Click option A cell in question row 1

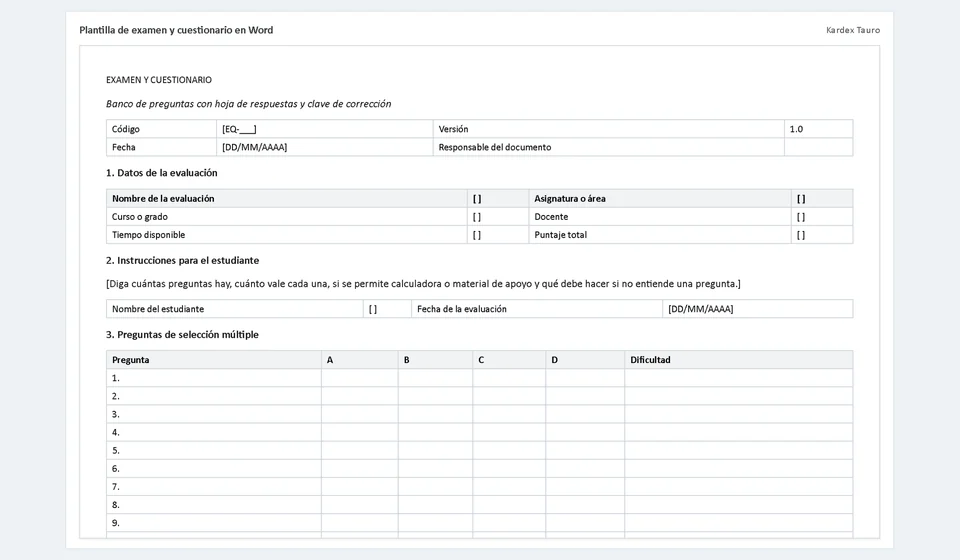360,378
